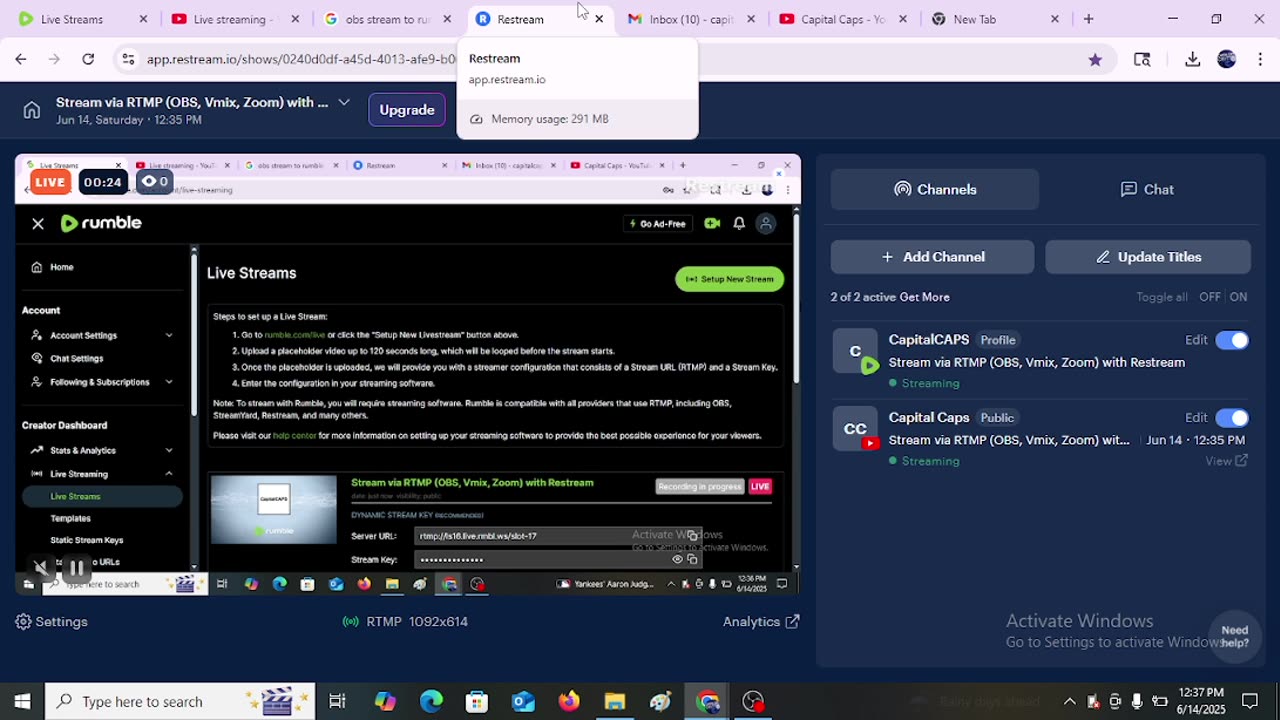Image resolution: width=1280 pixels, height=720 pixels.
Task: Open Microsoft Store from the taskbar
Action: point(477,701)
